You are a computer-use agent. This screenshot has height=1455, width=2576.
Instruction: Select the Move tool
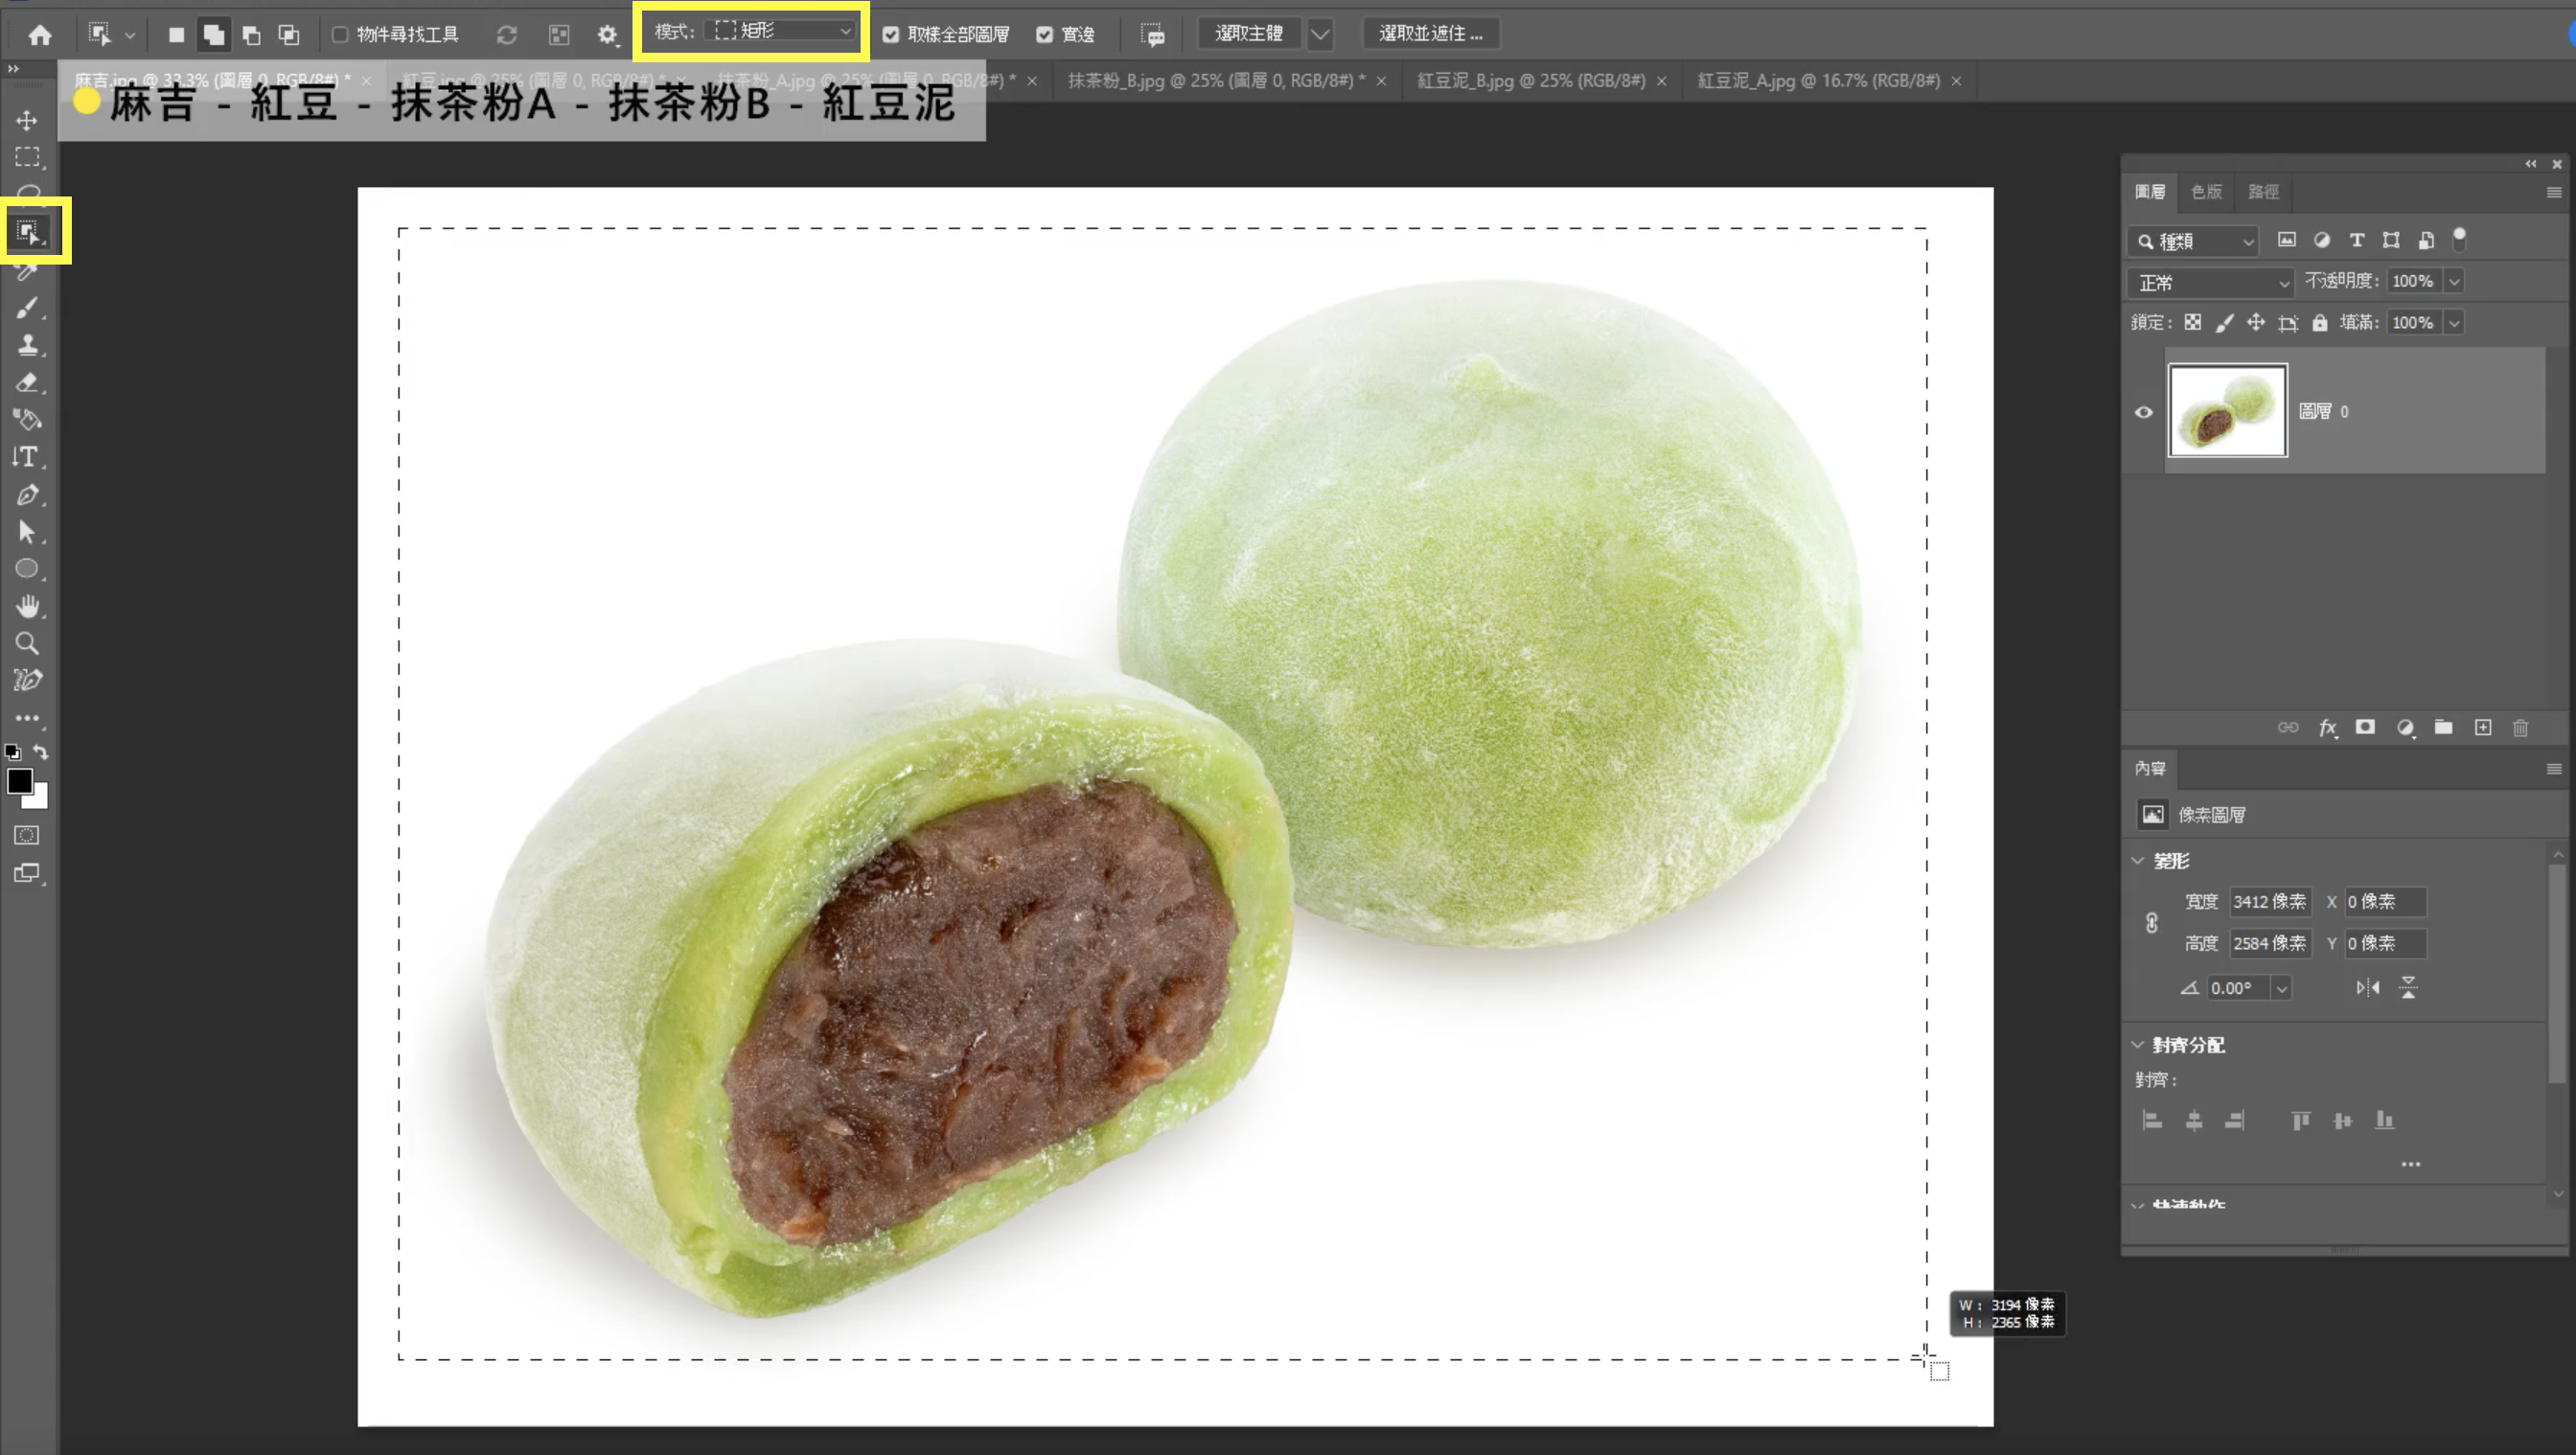(x=27, y=121)
